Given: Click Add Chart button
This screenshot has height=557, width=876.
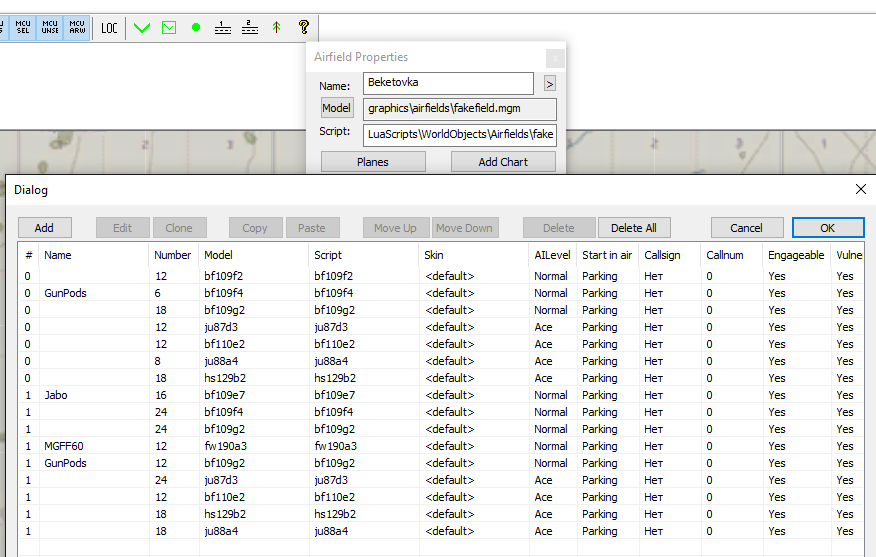Looking at the screenshot, I should click(x=503, y=162).
